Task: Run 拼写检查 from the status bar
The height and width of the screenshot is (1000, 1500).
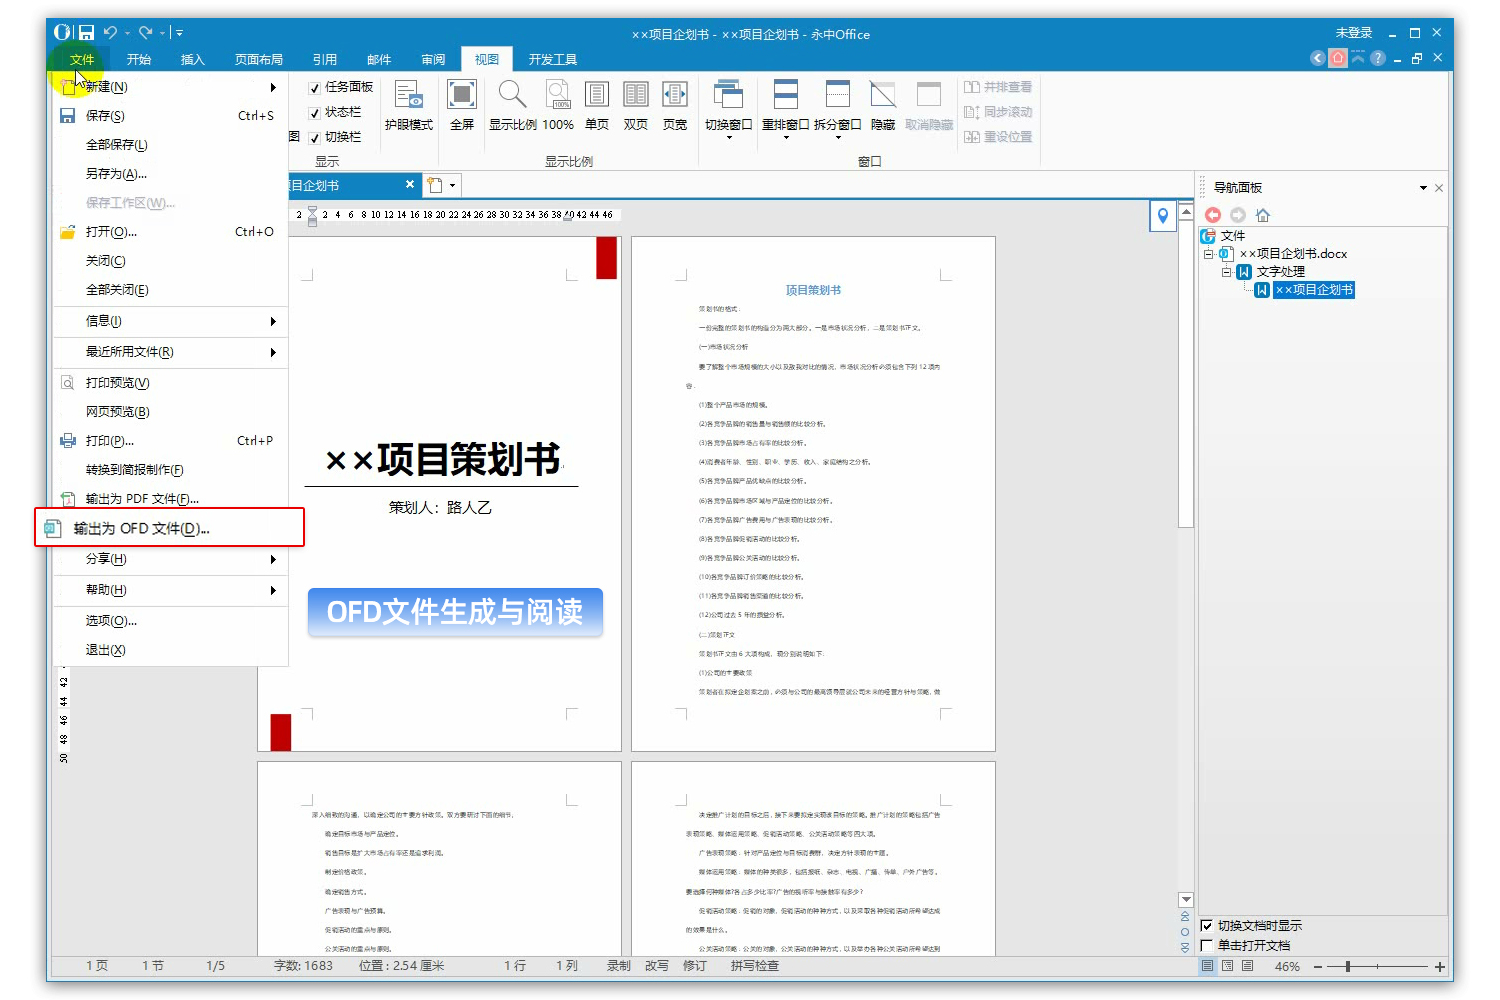Action: point(753,966)
